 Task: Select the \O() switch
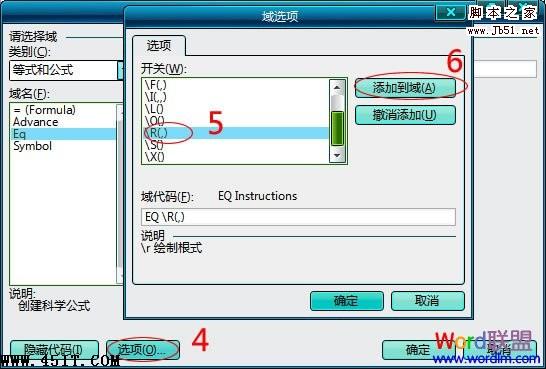click(235, 121)
